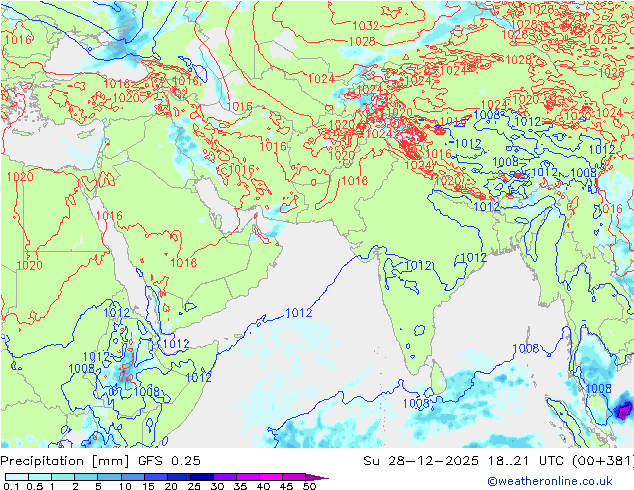
Task: Click the legend label '0.5'
Action: tap(34, 486)
